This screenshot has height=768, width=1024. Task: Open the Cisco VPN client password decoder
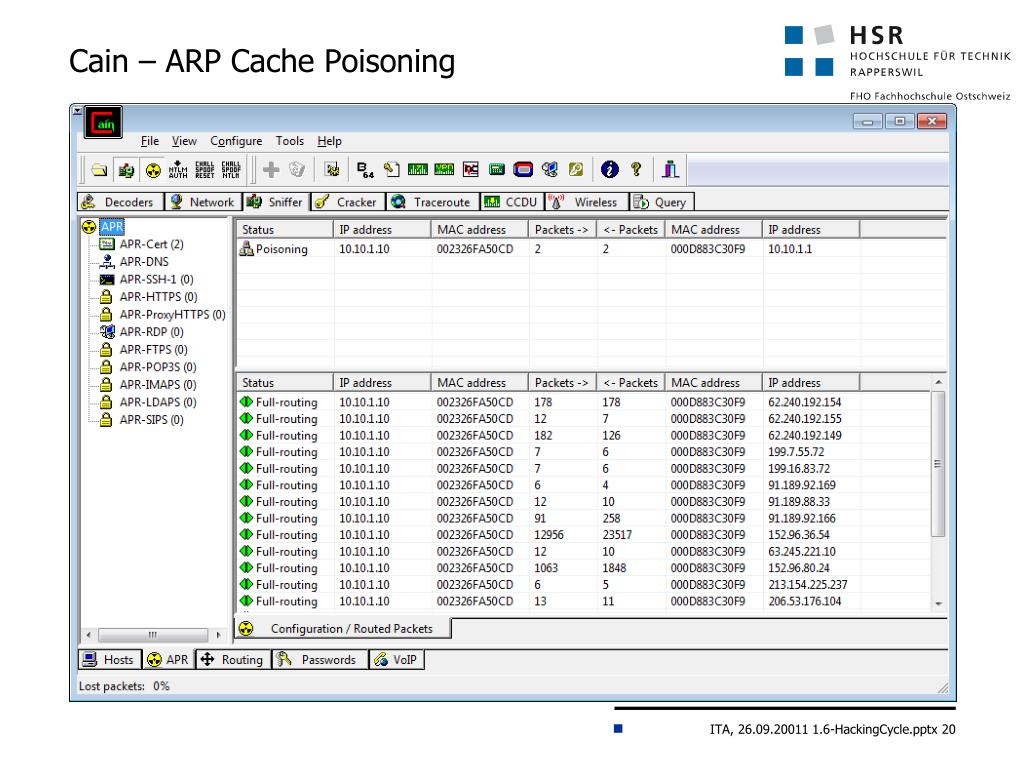444,170
